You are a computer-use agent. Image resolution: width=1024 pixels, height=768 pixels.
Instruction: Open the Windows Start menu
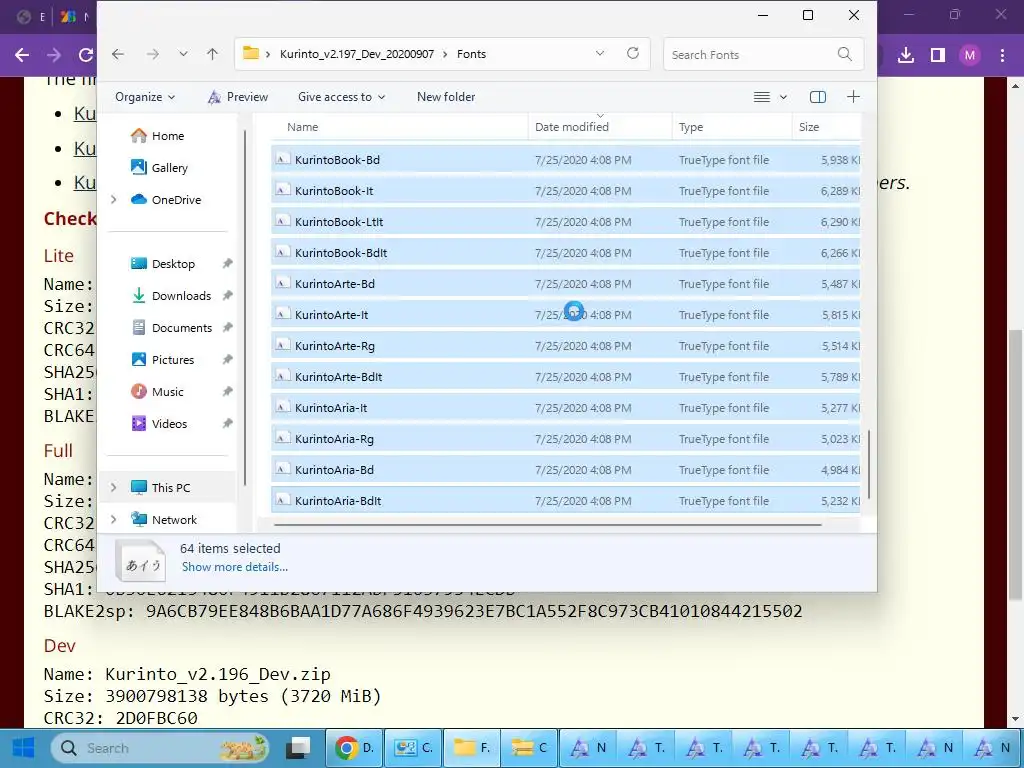(24, 748)
